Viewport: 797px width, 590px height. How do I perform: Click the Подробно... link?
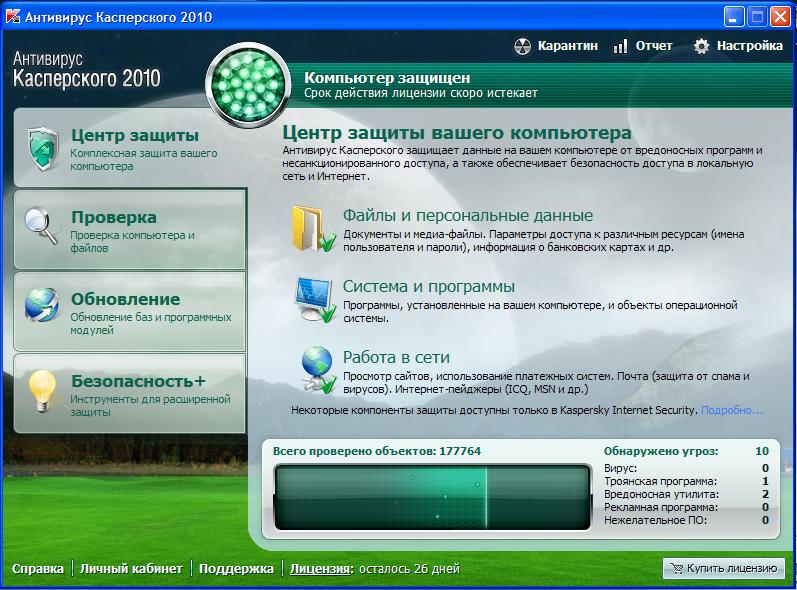[x=732, y=410]
